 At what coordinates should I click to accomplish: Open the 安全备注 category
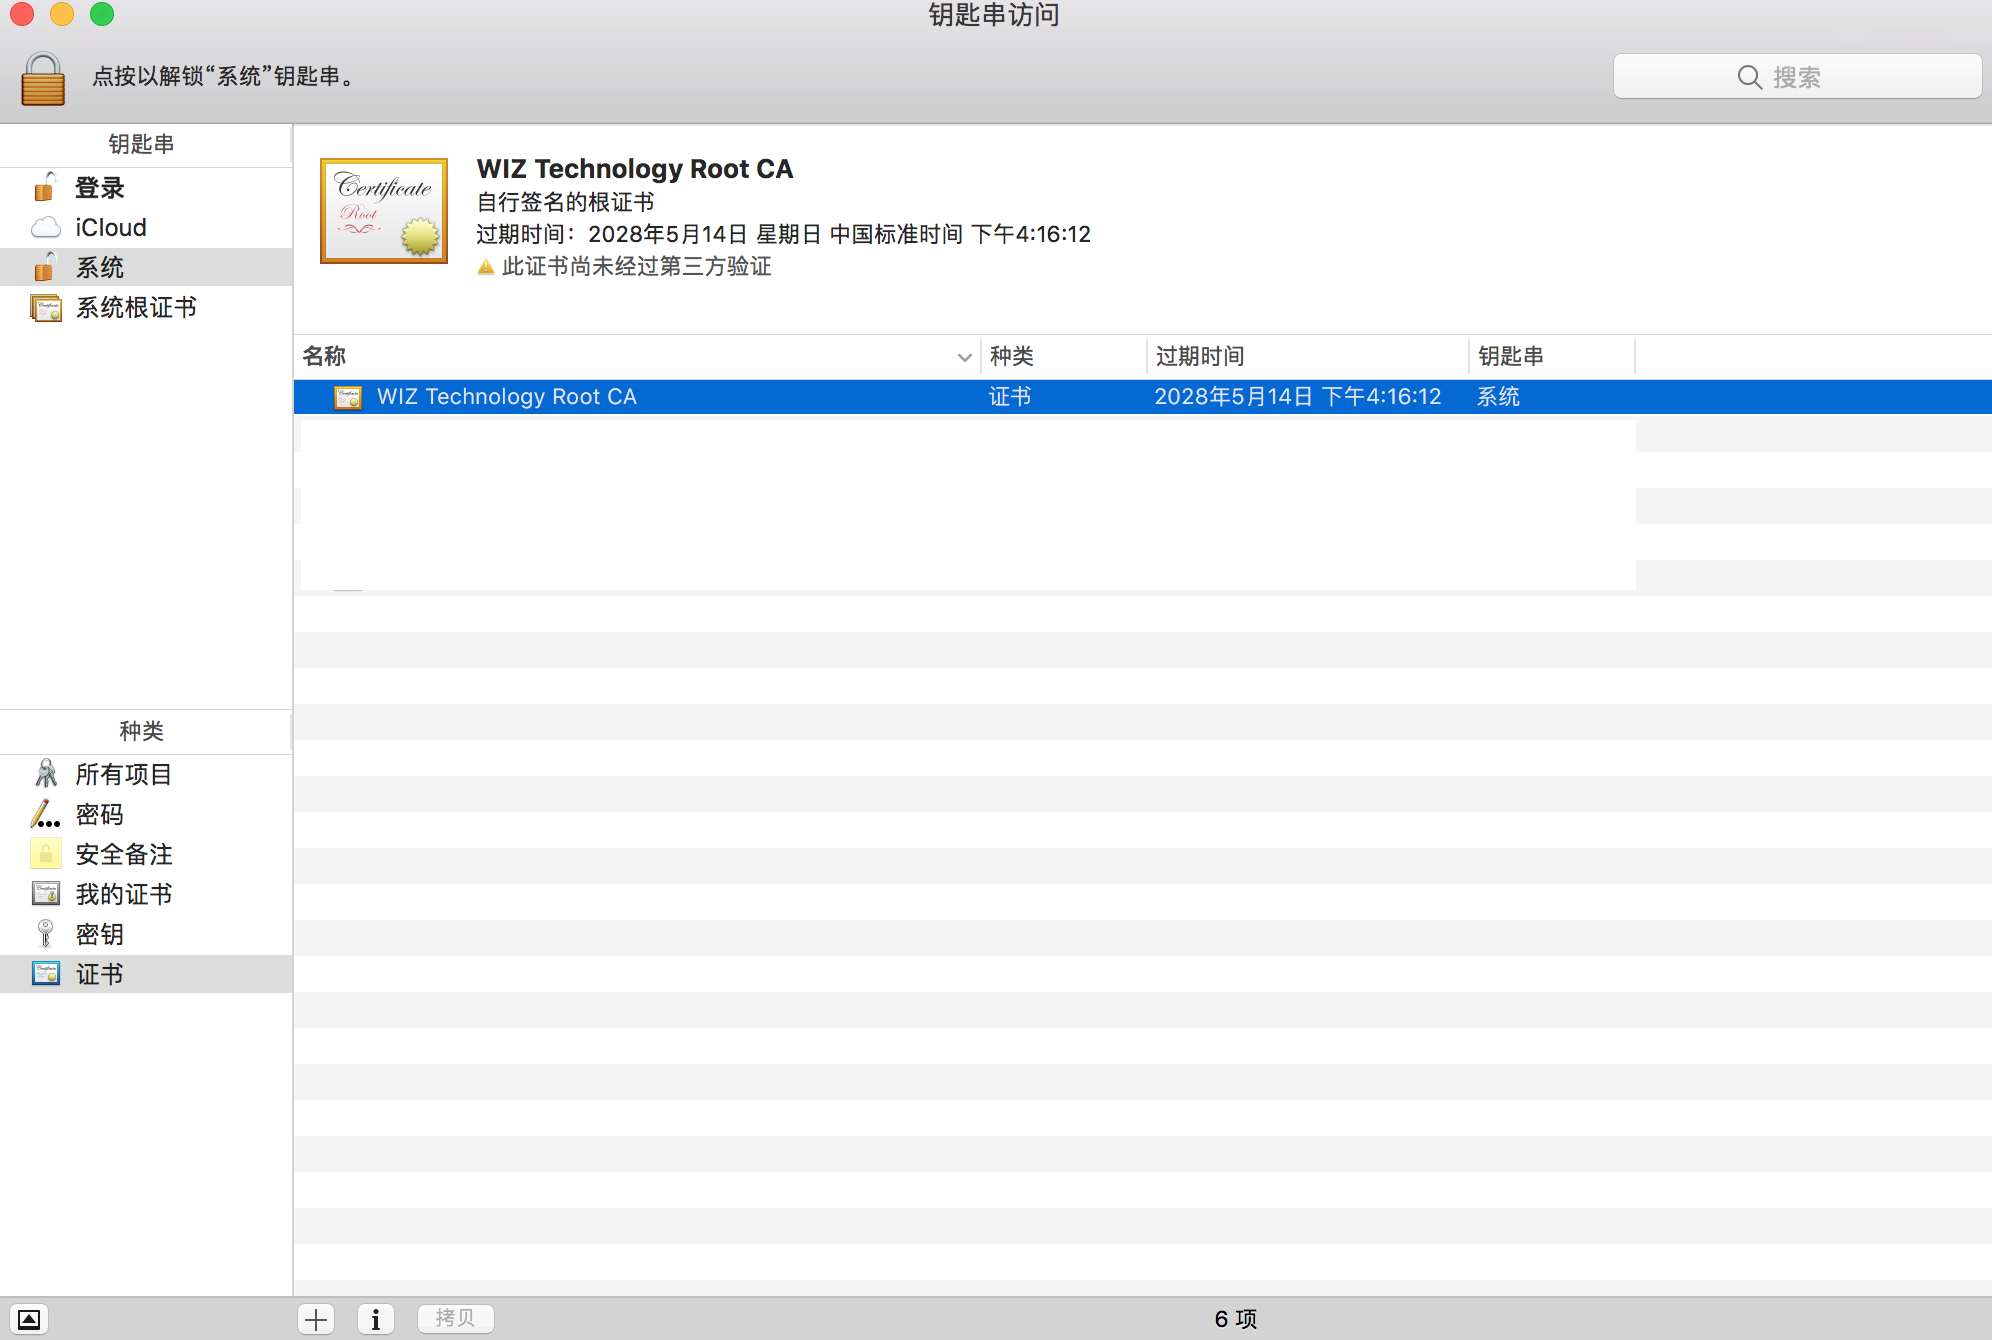(123, 855)
